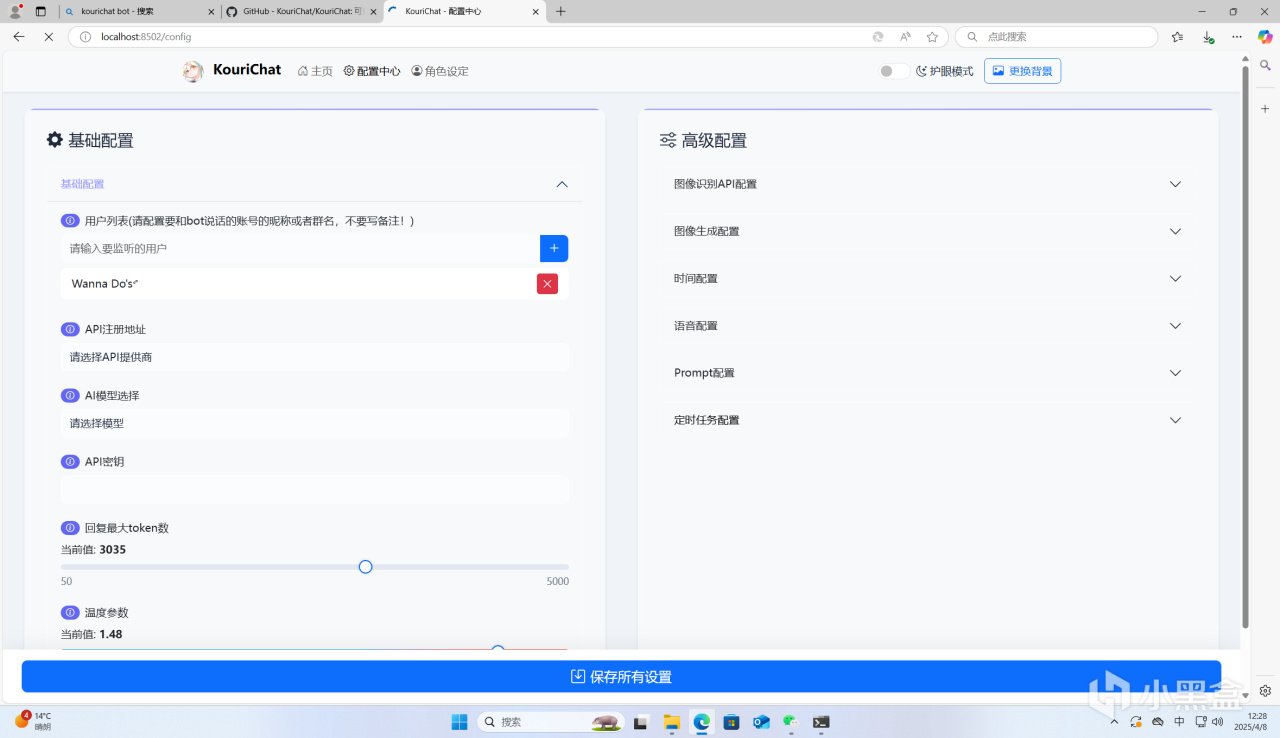Click the Wanna Do's user entry text
The width and height of the screenshot is (1280, 738).
pos(103,284)
